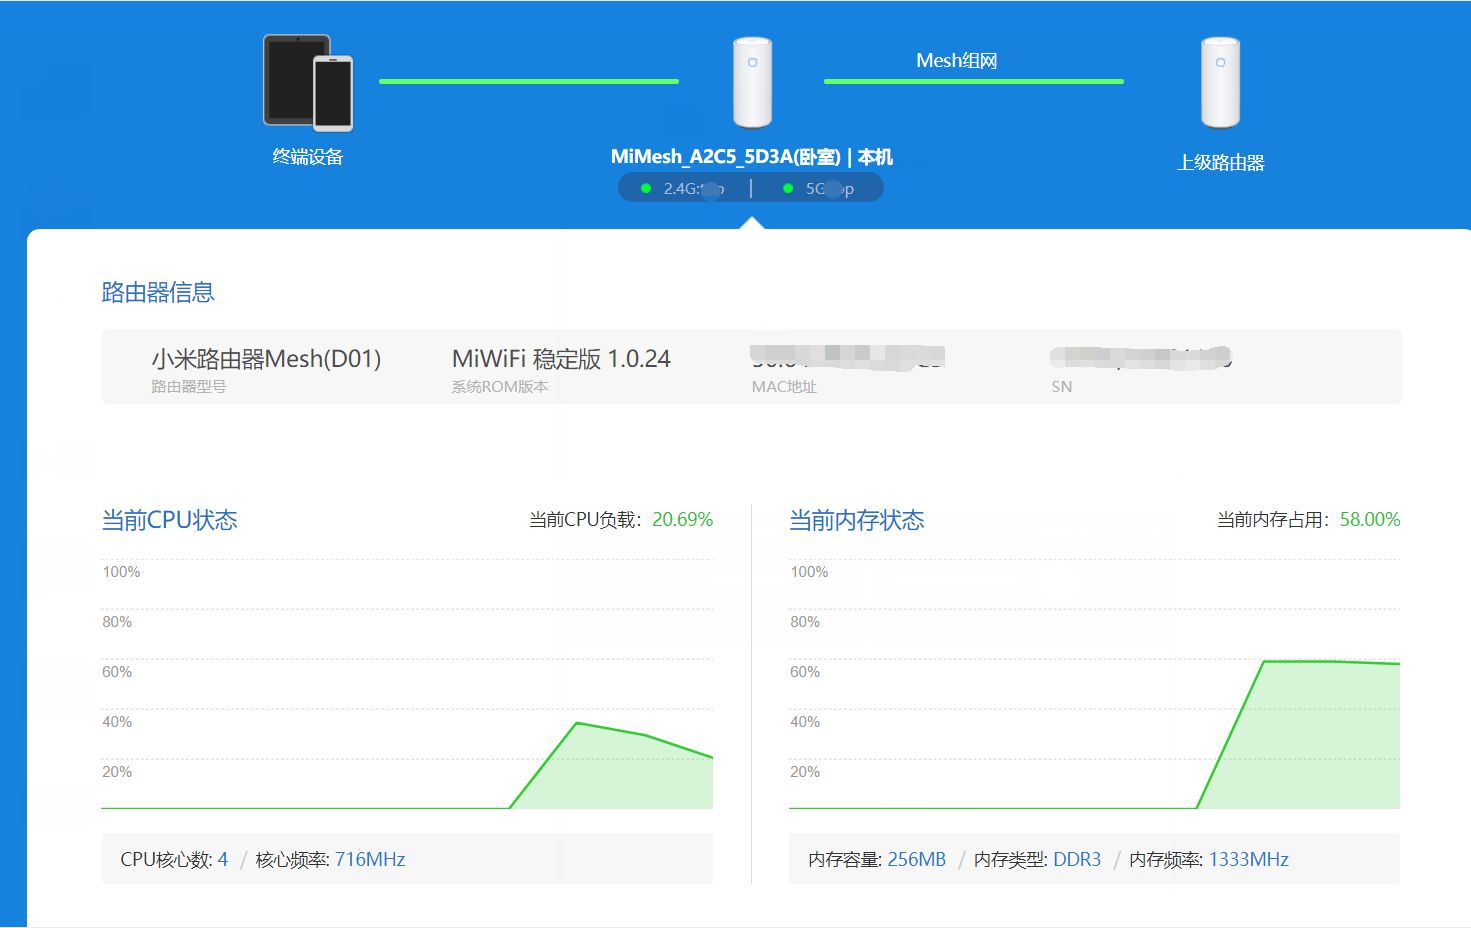Select the 上级路由器 label
This screenshot has width=1471, height=928.
1220,163
